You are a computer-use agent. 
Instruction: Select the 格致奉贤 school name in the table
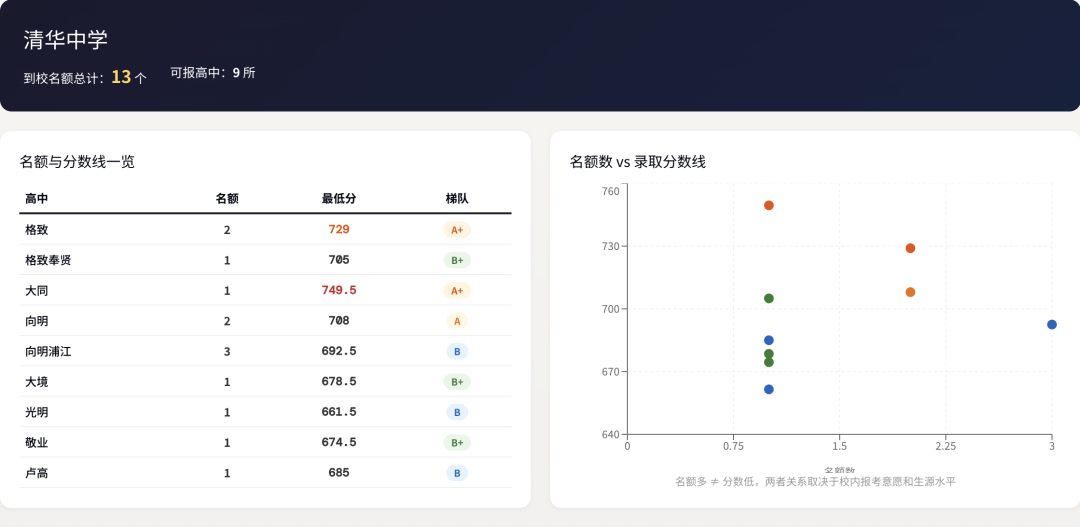pos(48,260)
